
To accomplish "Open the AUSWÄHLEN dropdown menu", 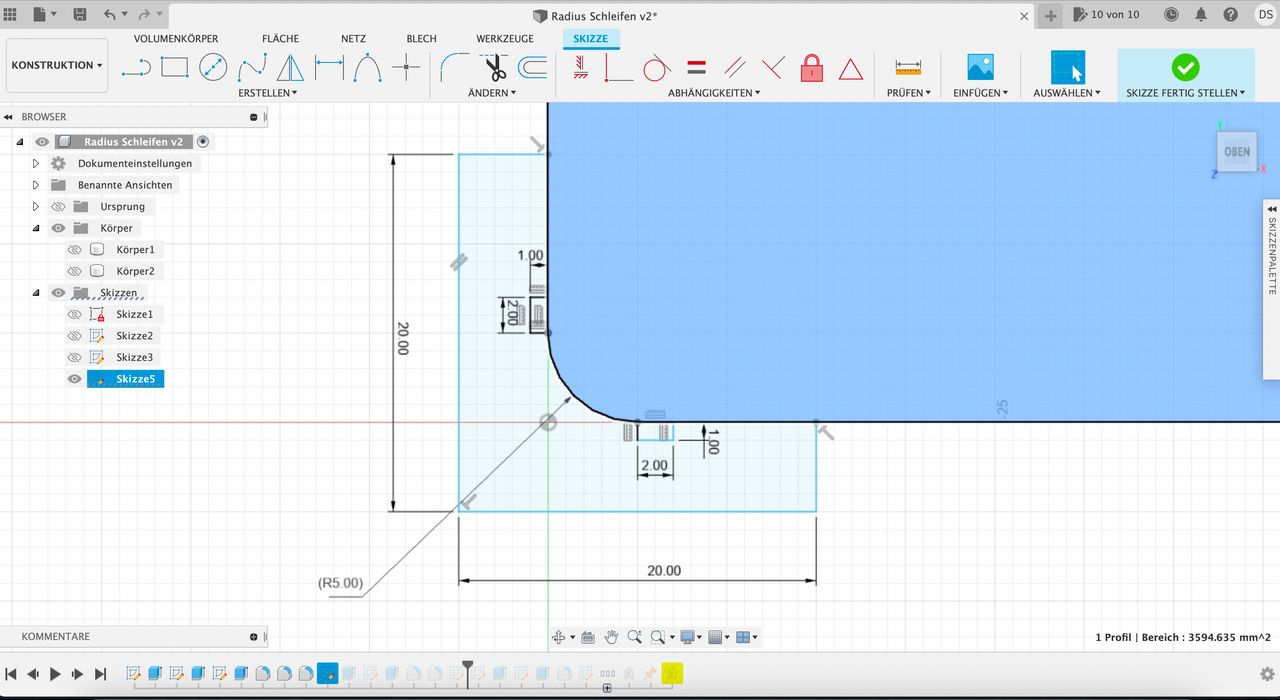I will (x=1067, y=93).
